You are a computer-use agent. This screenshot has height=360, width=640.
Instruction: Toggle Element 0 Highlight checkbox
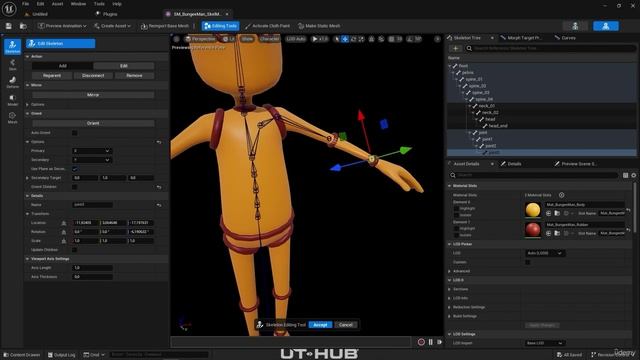(x=456, y=209)
